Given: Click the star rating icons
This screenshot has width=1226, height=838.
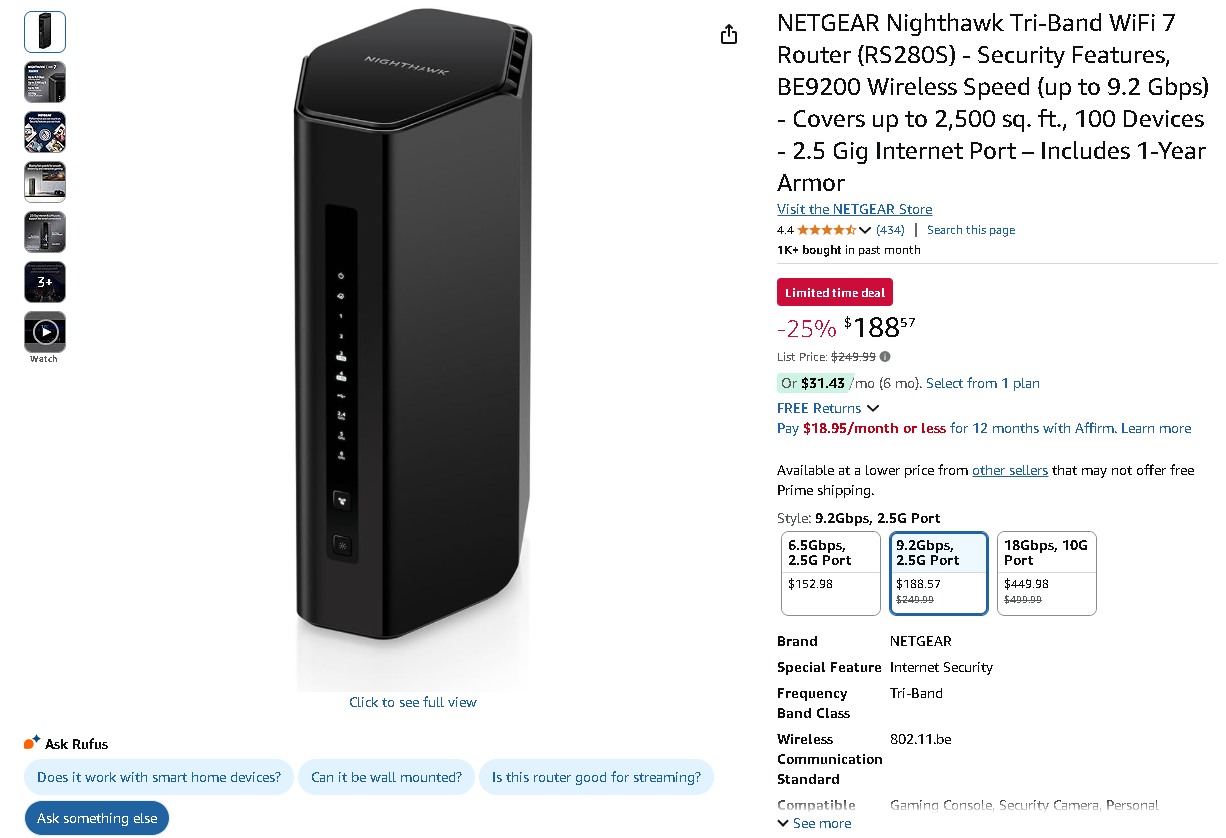Looking at the screenshot, I should [x=826, y=230].
